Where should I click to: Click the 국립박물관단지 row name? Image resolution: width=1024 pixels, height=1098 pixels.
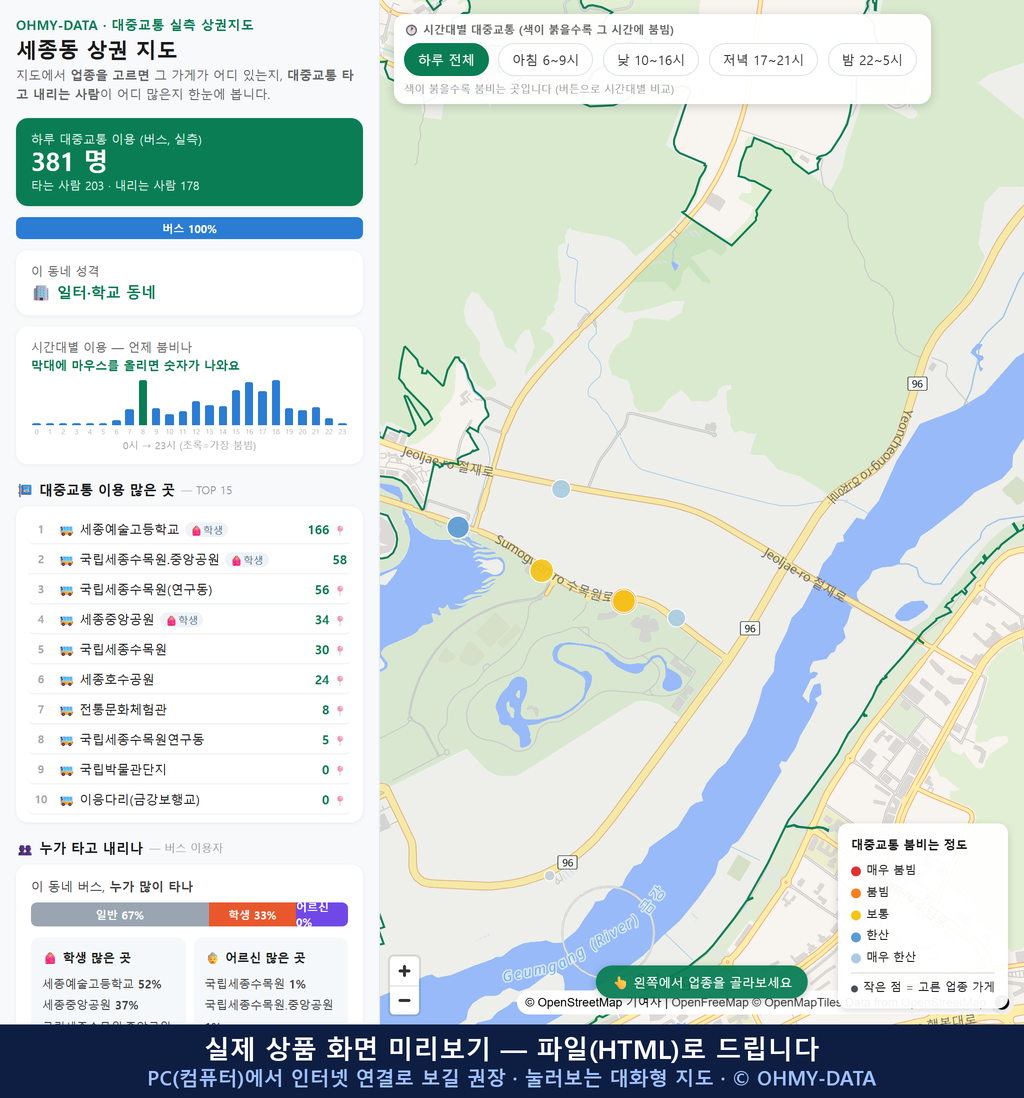(x=123, y=770)
